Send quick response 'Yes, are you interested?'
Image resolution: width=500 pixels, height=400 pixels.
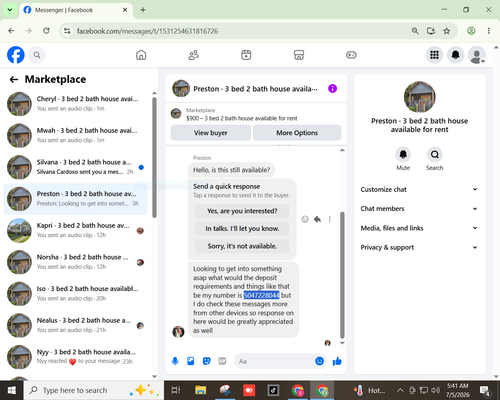[242, 211]
